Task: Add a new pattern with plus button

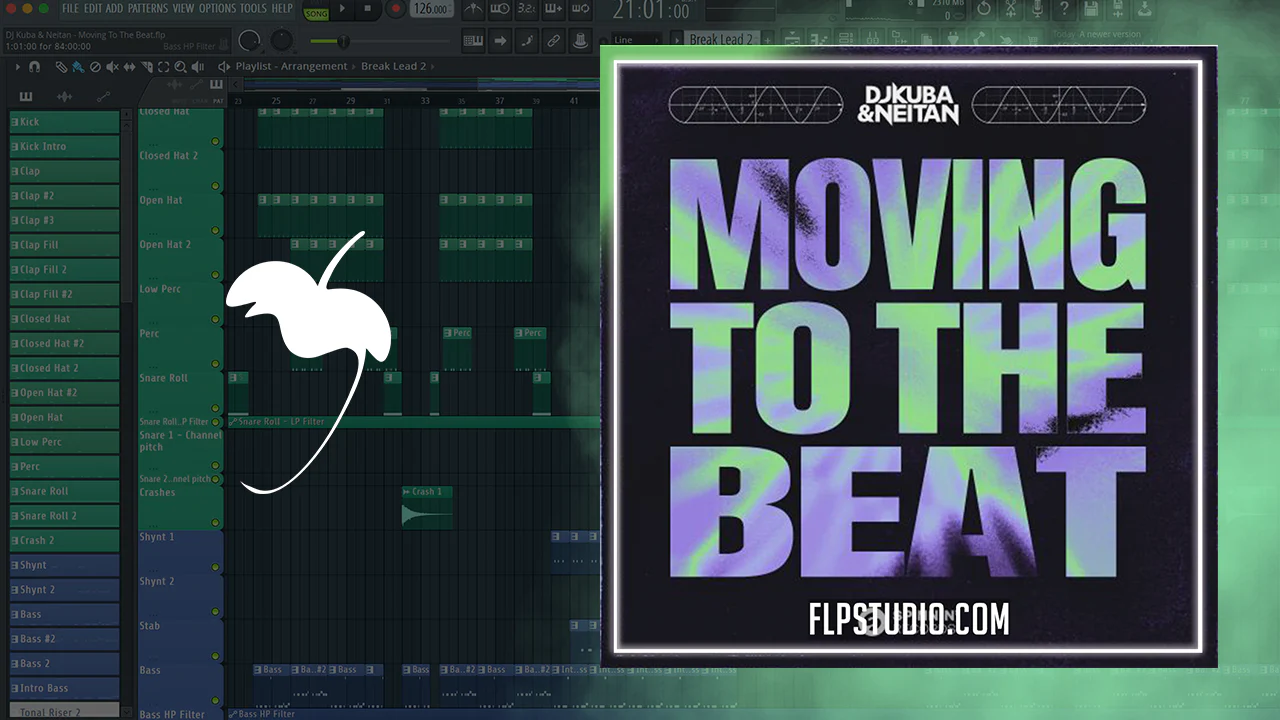Action: 770,40
